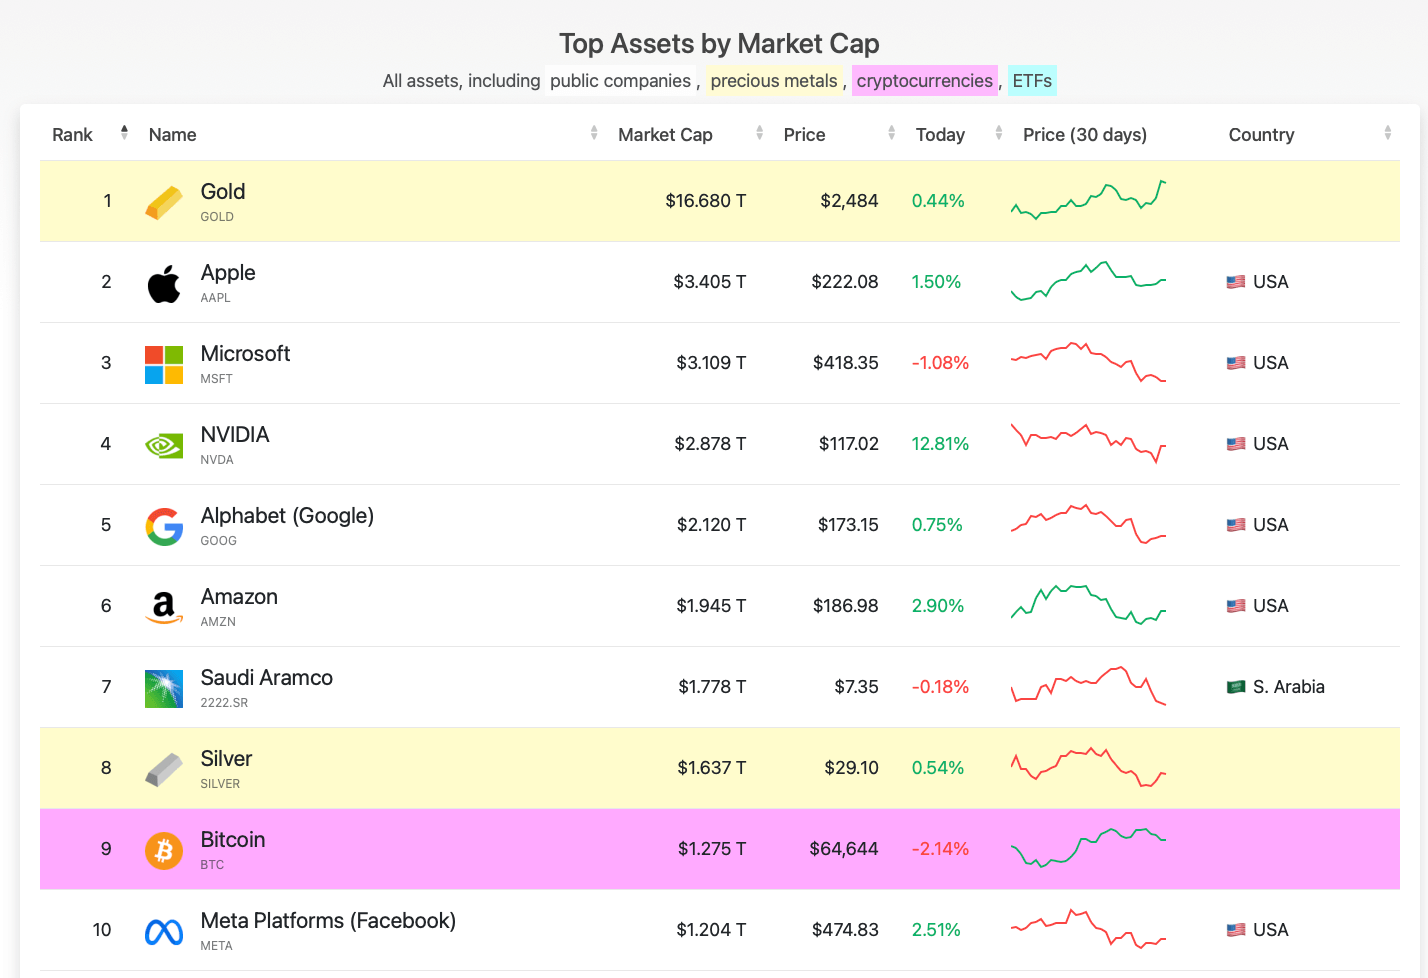Click the Apple logo icon
Image resolution: width=1428 pixels, height=978 pixels.
coord(164,283)
